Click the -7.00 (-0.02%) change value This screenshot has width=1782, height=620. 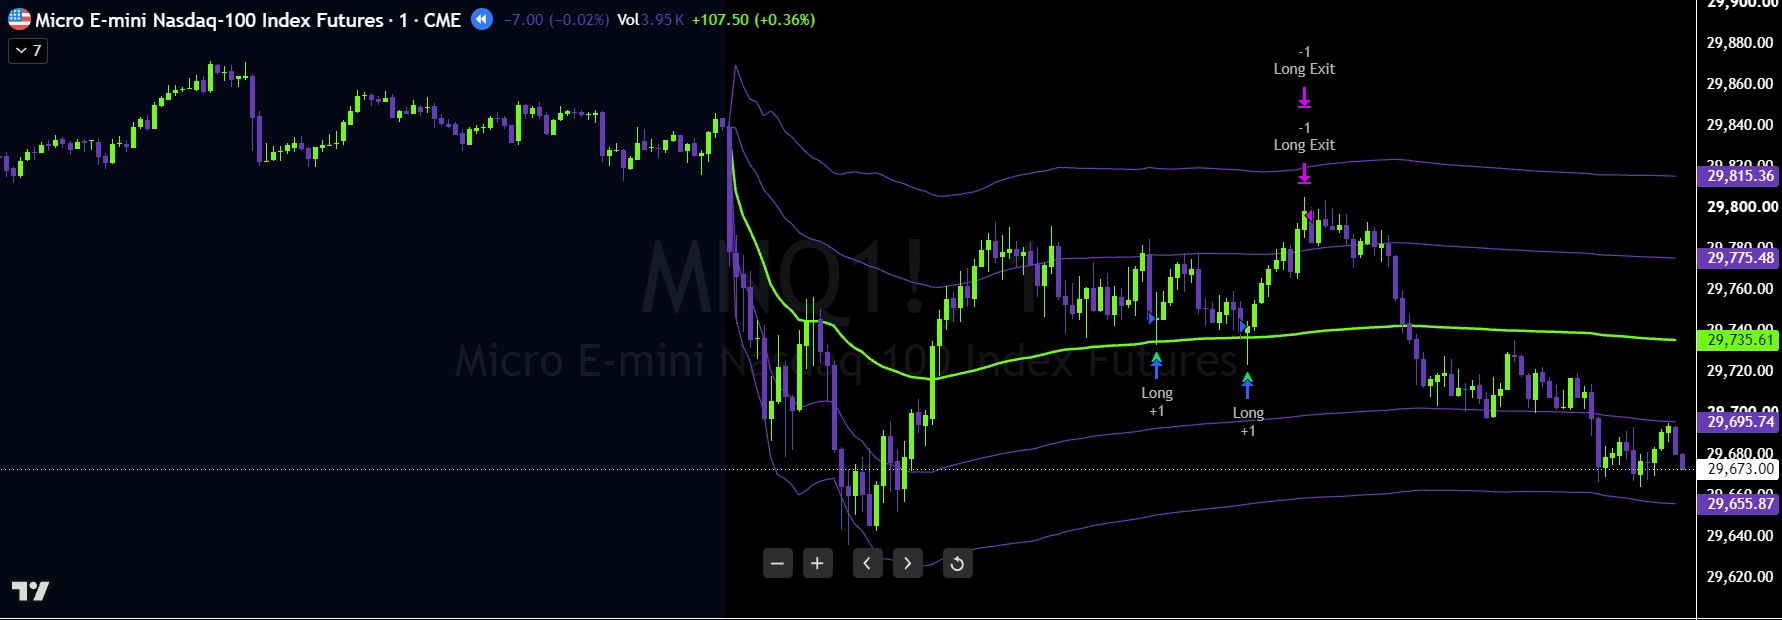click(x=556, y=20)
